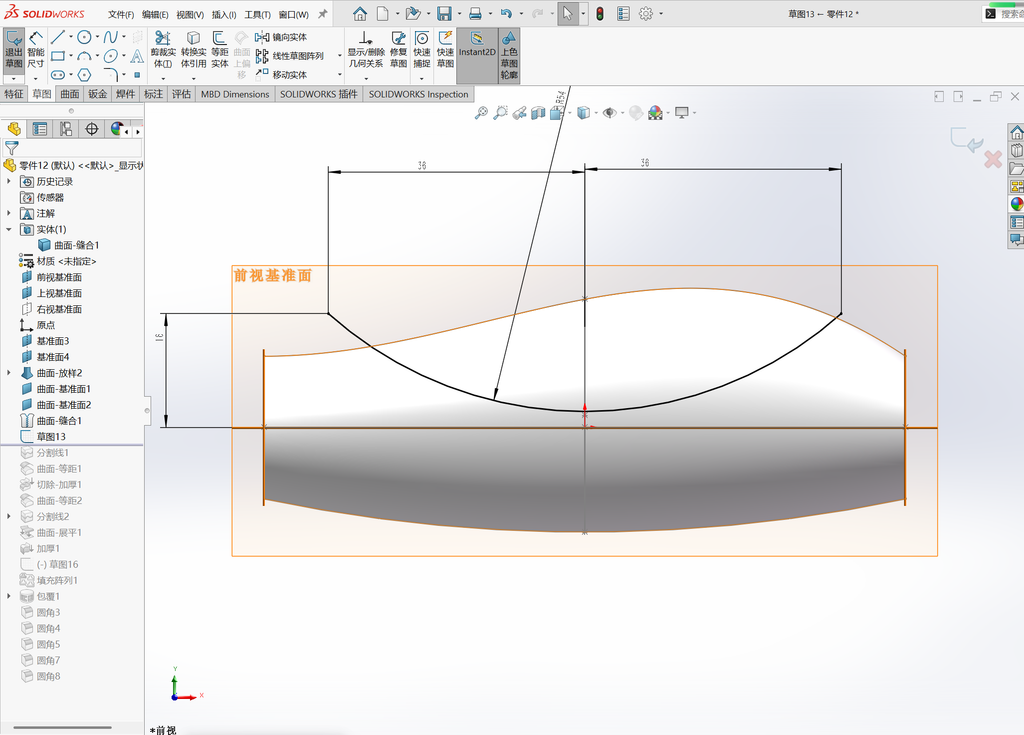1024x735 pixels.
Task: Toggle Hide/Show Items eye icon
Action: tap(609, 113)
